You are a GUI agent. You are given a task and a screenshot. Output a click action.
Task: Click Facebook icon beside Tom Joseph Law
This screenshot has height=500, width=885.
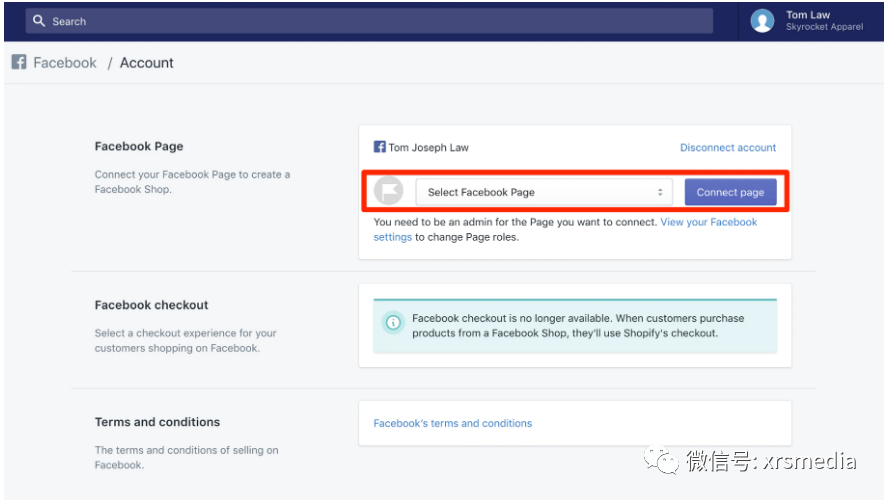[380, 147]
